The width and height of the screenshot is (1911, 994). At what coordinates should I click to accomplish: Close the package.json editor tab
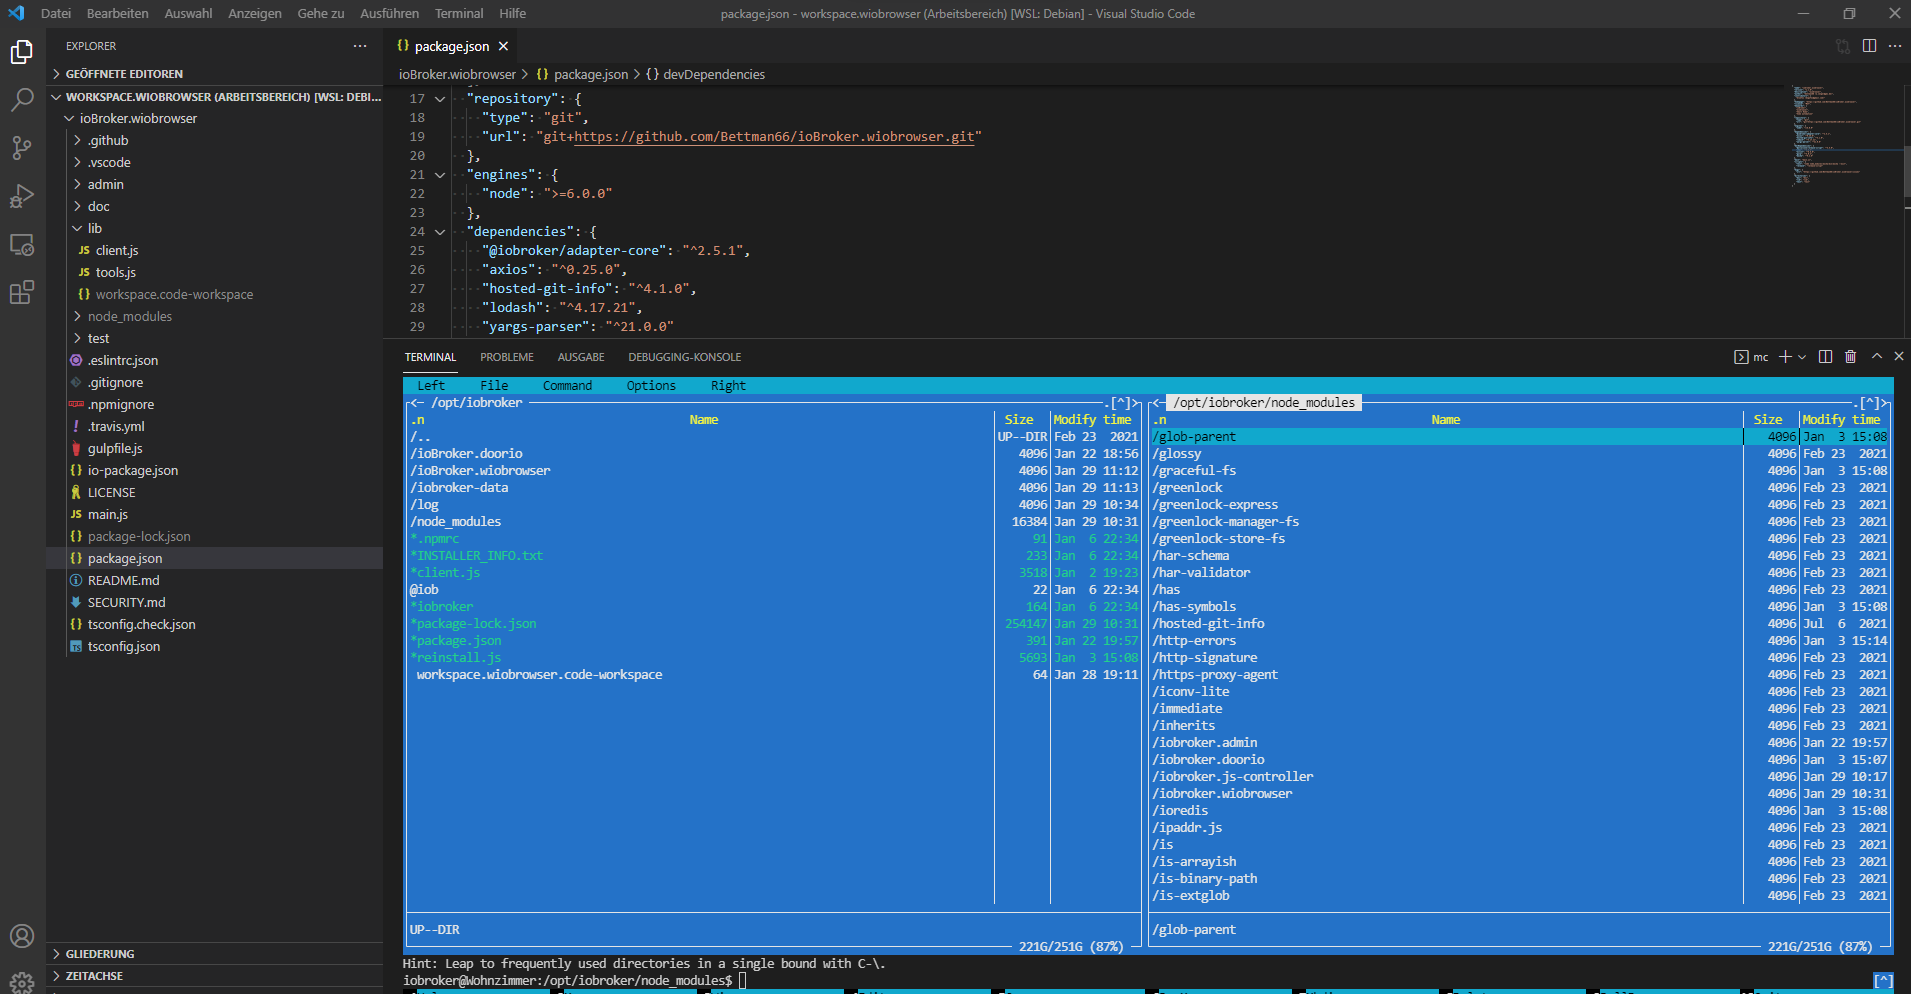coord(504,46)
